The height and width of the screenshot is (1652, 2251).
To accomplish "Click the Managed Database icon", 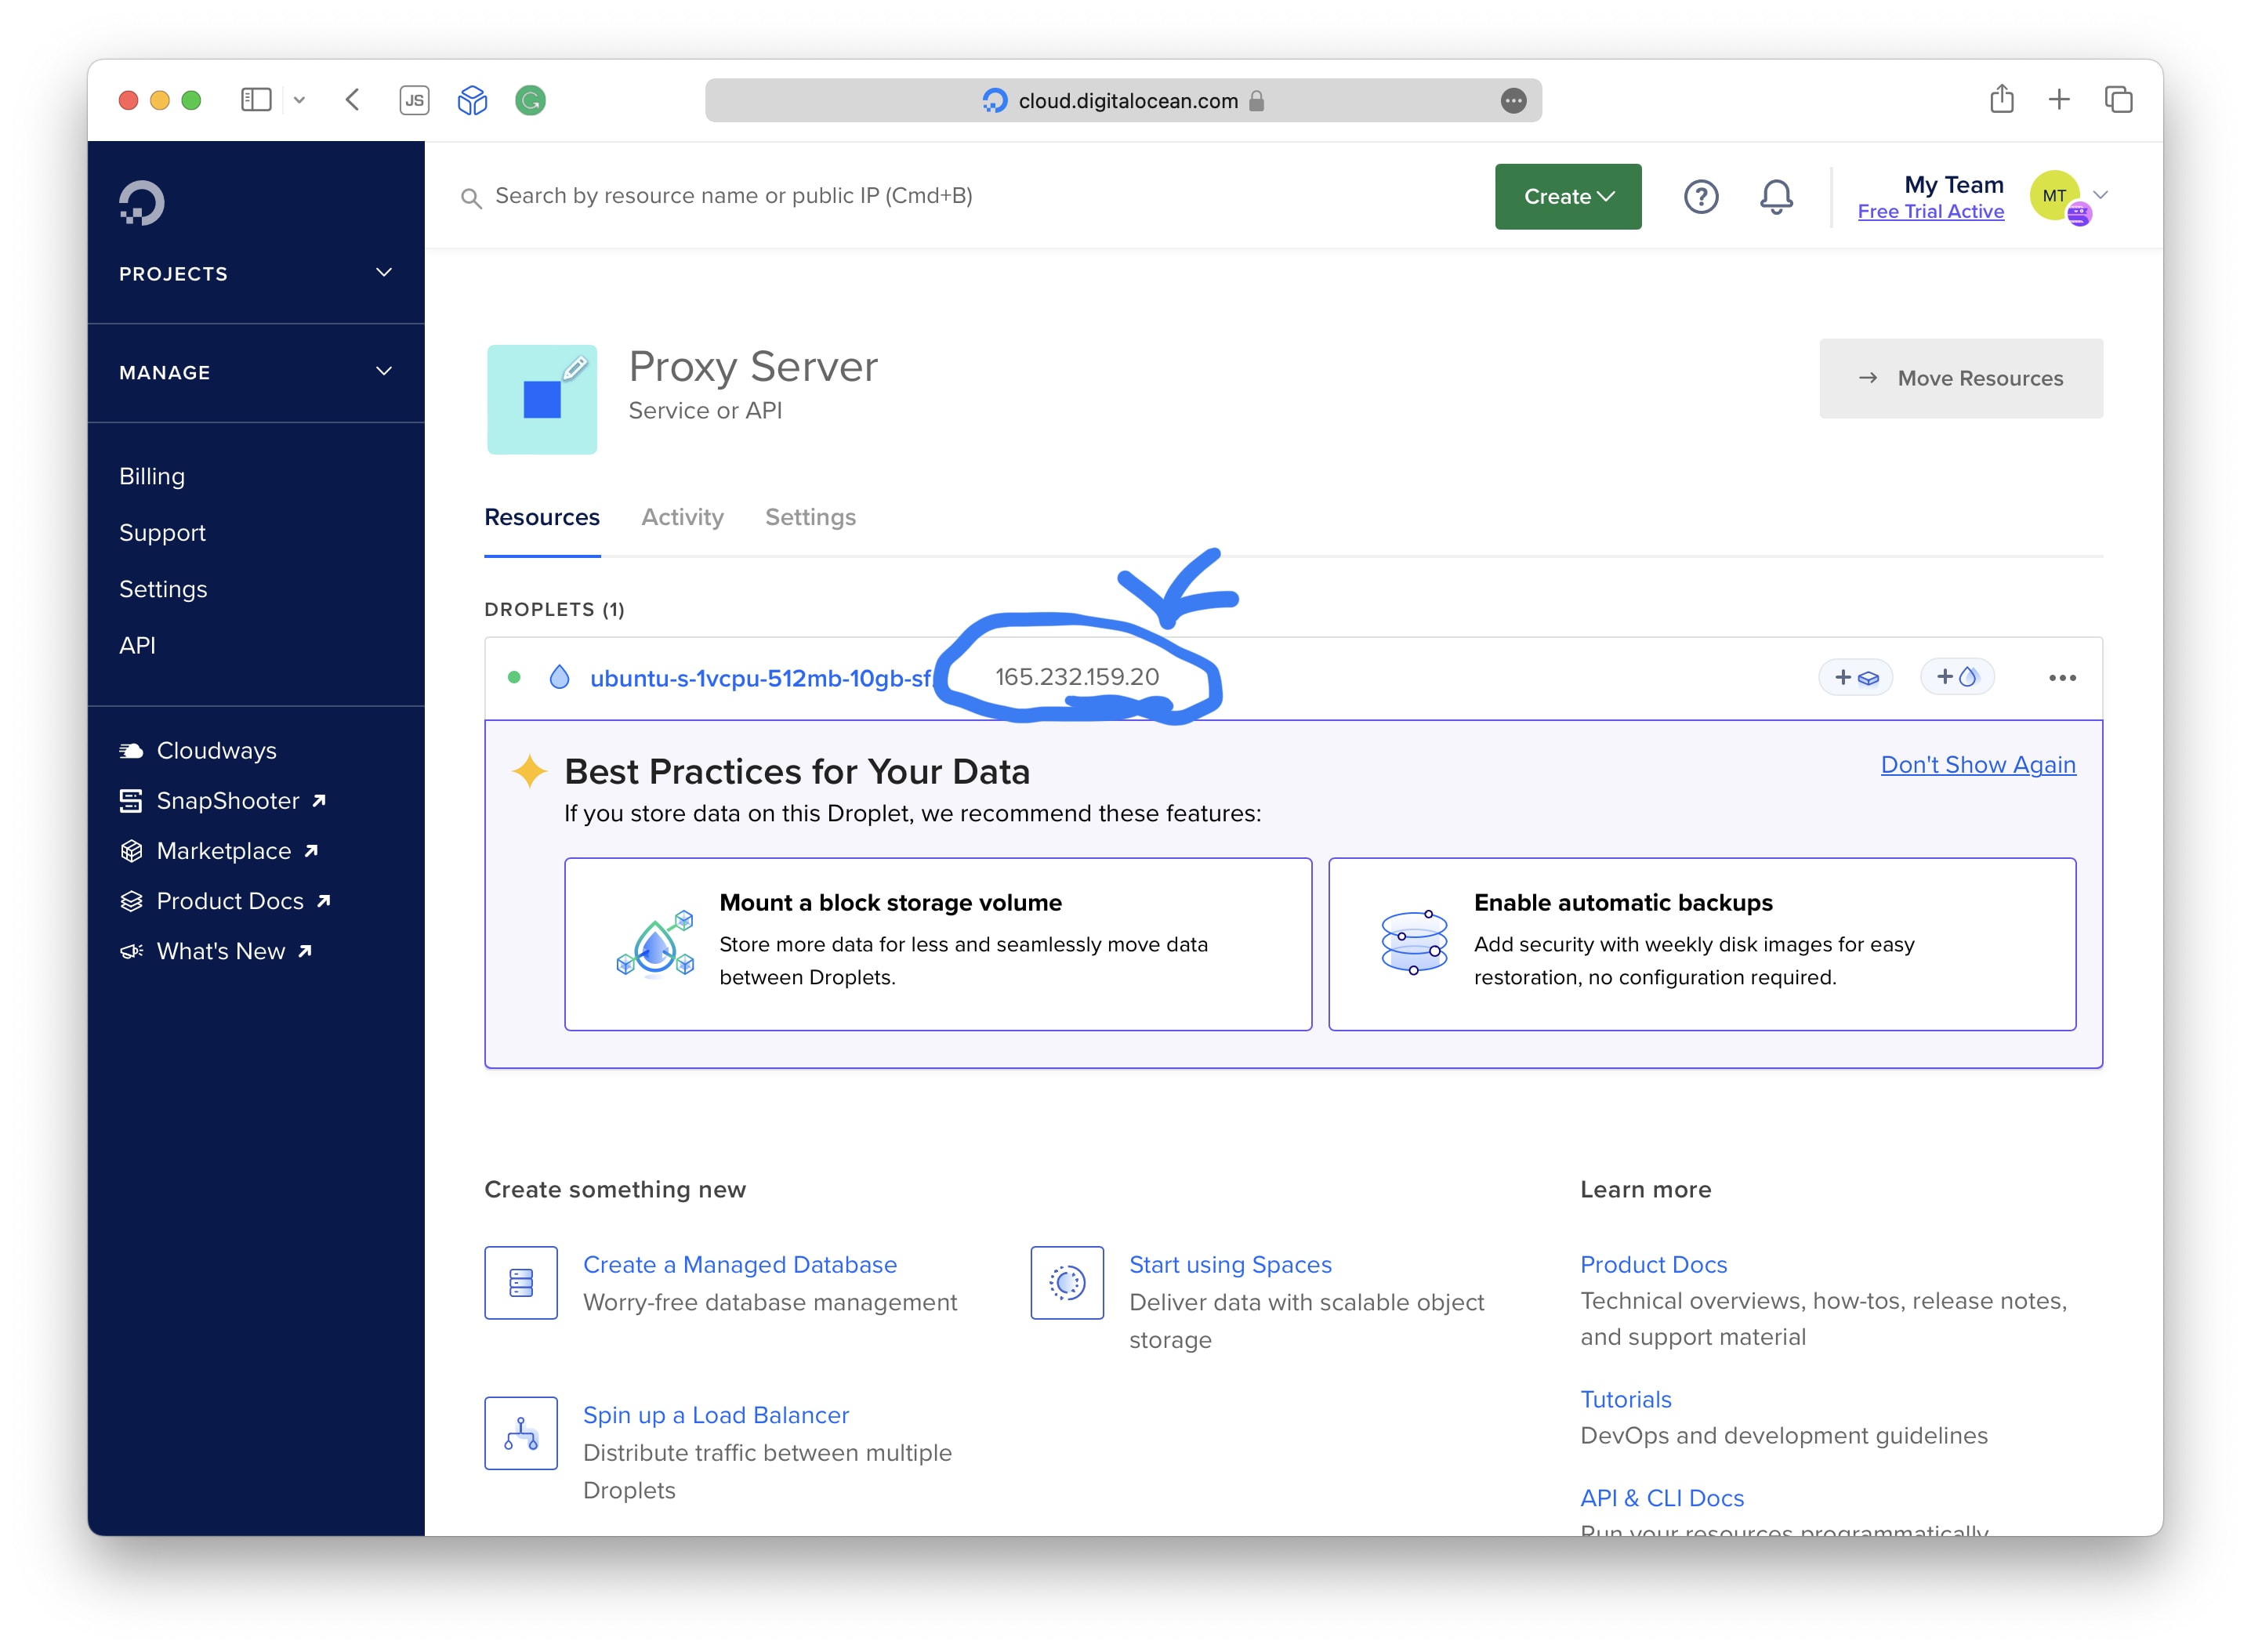I will tap(521, 1282).
